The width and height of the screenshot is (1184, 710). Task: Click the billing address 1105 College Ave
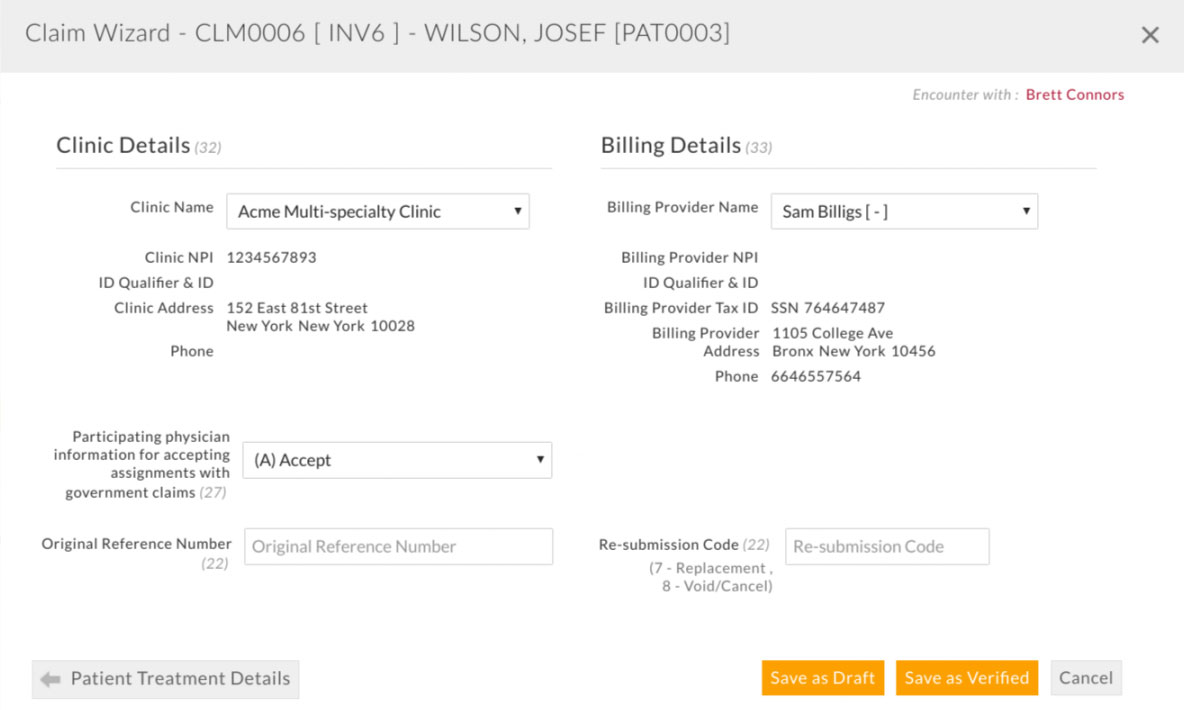click(832, 333)
